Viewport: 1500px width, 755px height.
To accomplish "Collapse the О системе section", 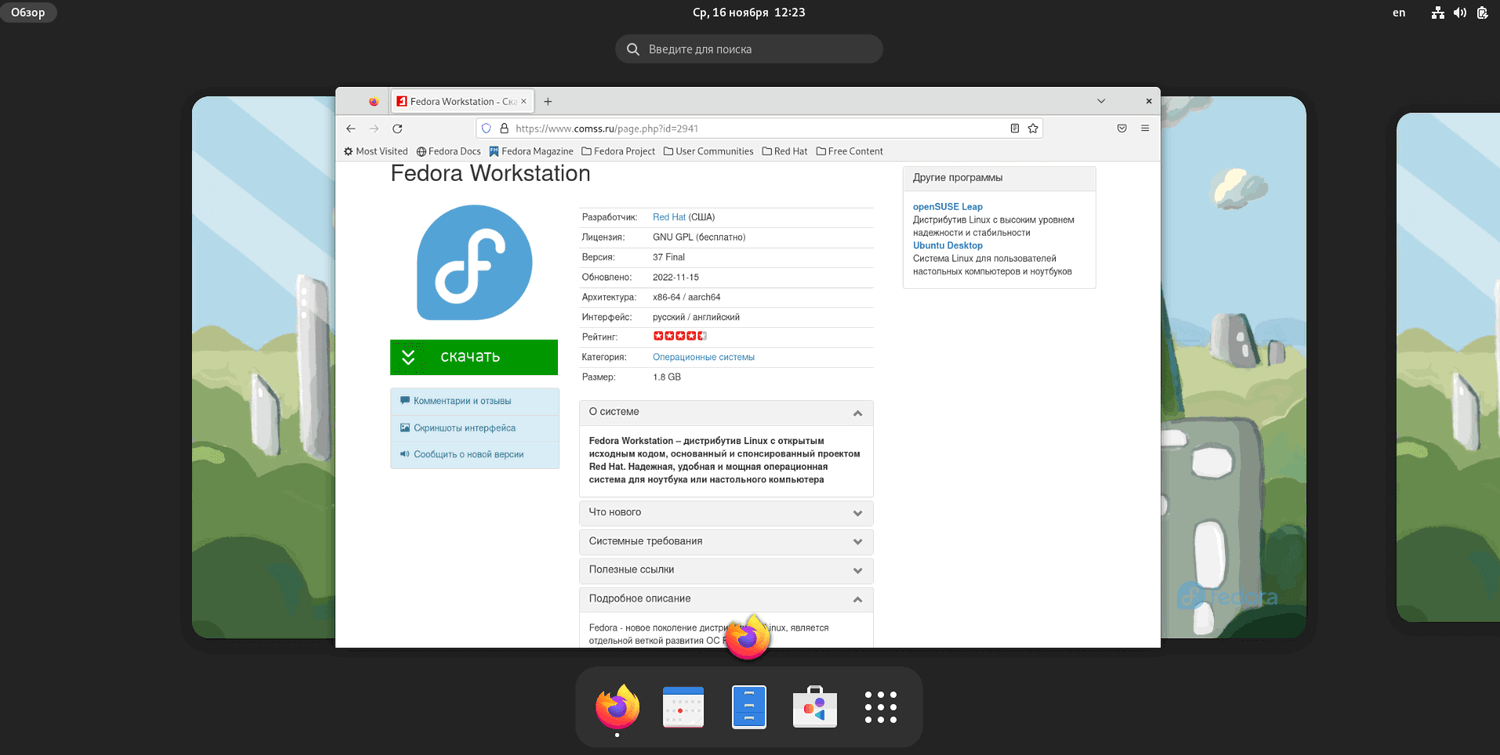I will 726,412.
